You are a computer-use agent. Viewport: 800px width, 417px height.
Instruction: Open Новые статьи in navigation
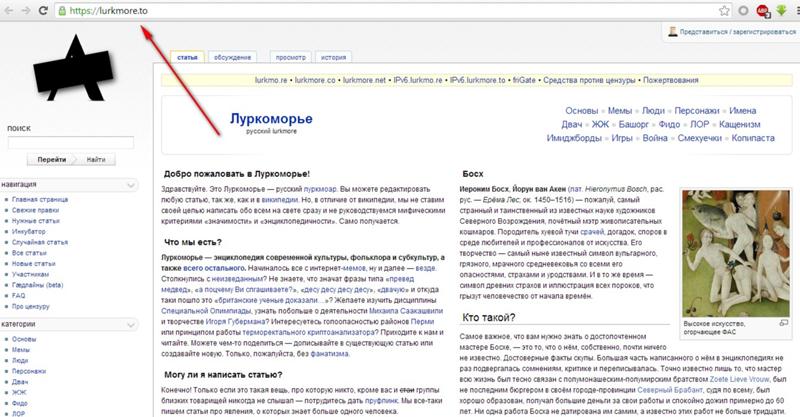pyautogui.click(x=33, y=264)
